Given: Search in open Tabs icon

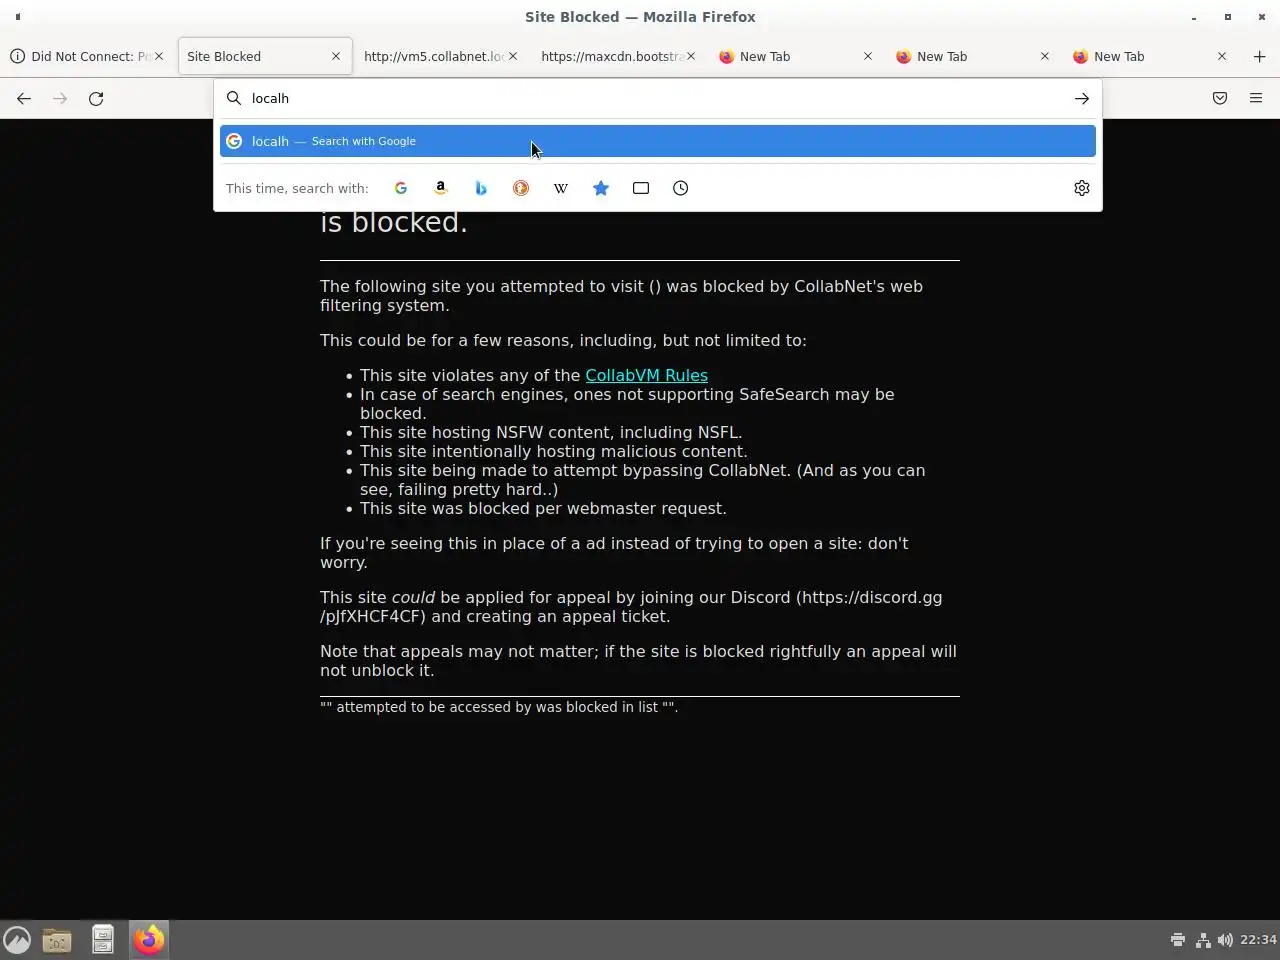Looking at the screenshot, I should [x=641, y=188].
